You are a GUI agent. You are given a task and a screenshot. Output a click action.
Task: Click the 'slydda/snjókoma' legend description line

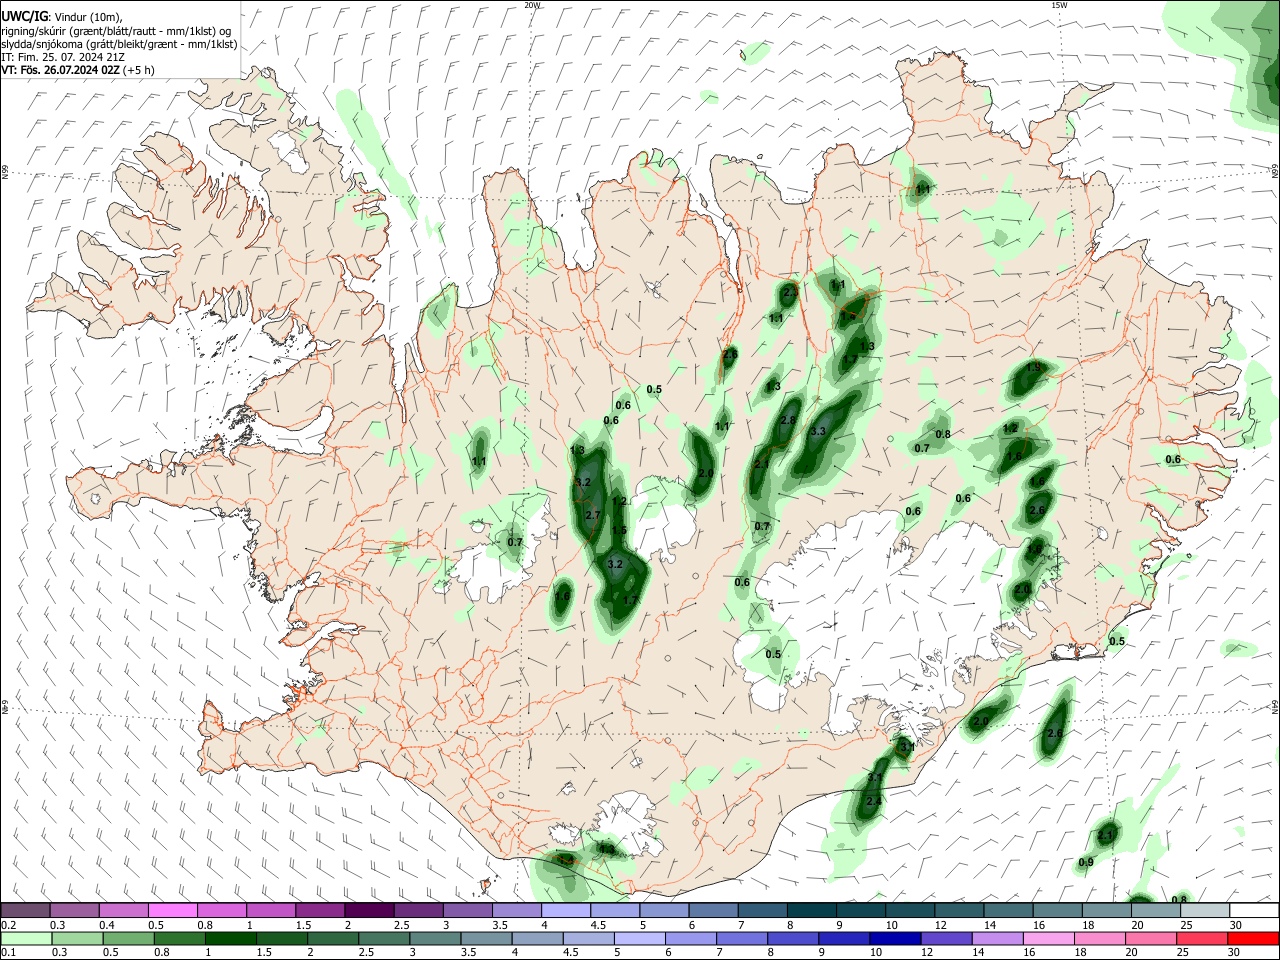click(x=119, y=44)
